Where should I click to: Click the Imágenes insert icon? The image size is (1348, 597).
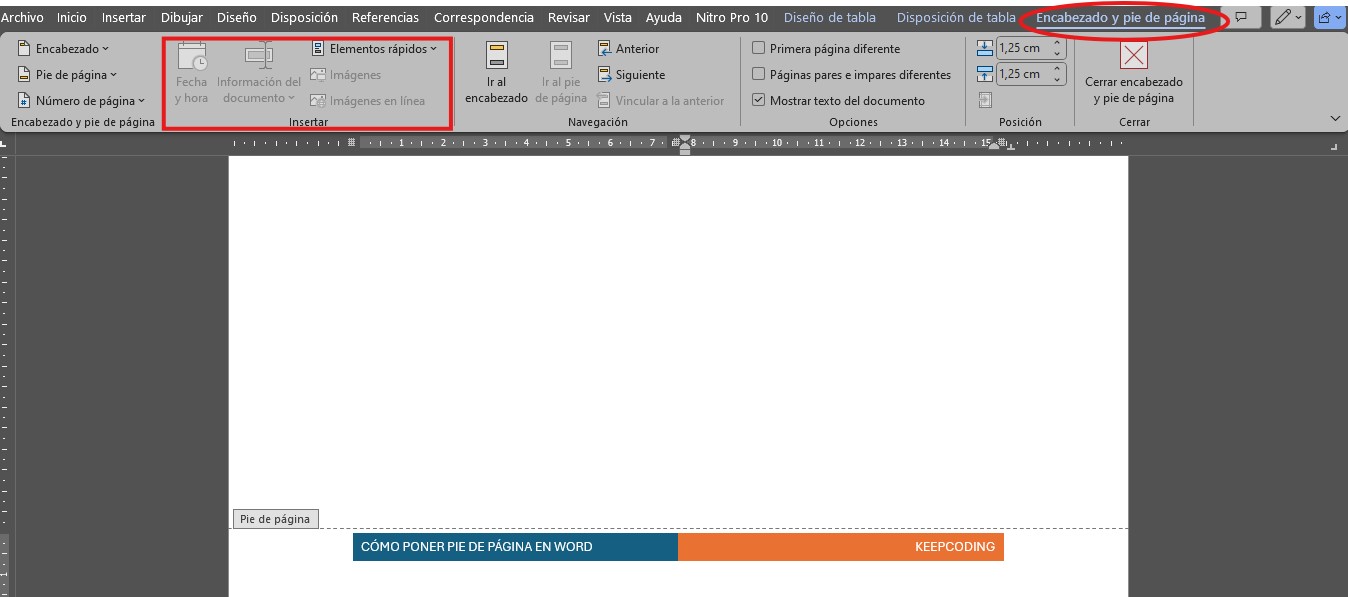(346, 75)
